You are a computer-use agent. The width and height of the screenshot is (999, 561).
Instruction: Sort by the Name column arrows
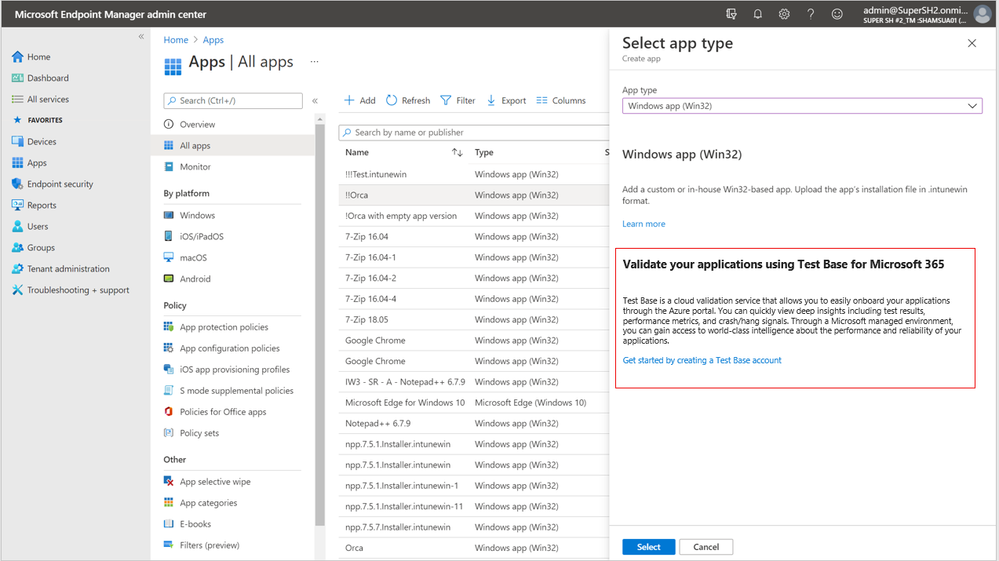pos(457,152)
